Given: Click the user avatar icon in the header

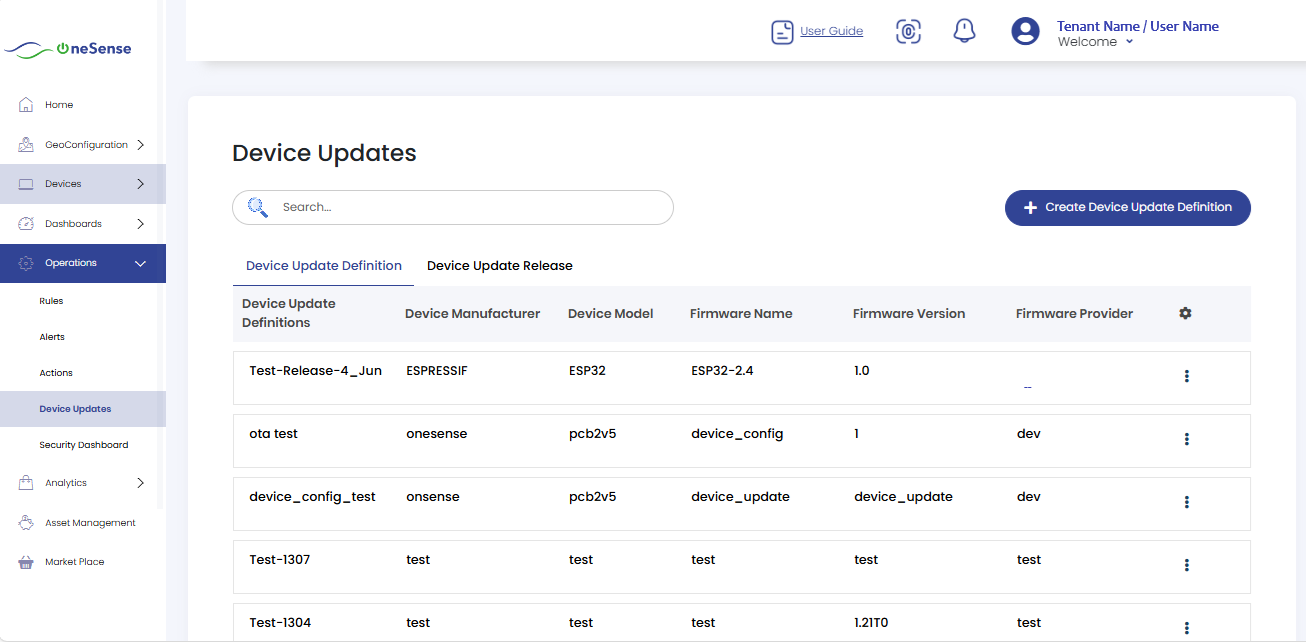Looking at the screenshot, I should pyautogui.click(x=1025, y=31).
